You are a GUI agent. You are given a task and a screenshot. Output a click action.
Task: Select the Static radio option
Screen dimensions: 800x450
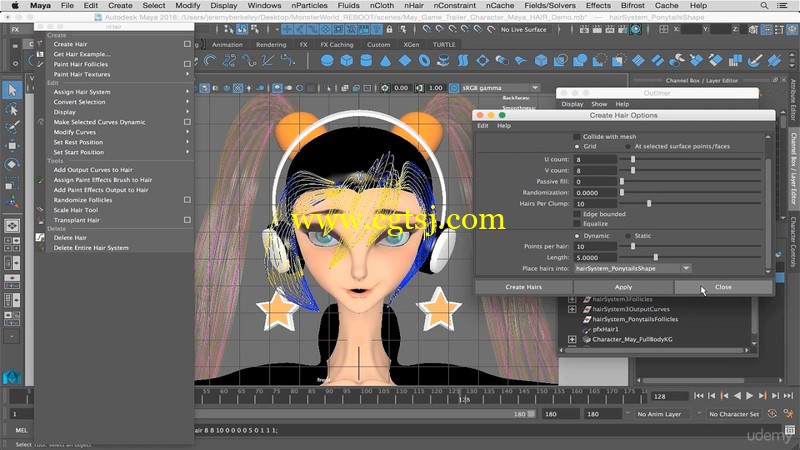(628, 236)
